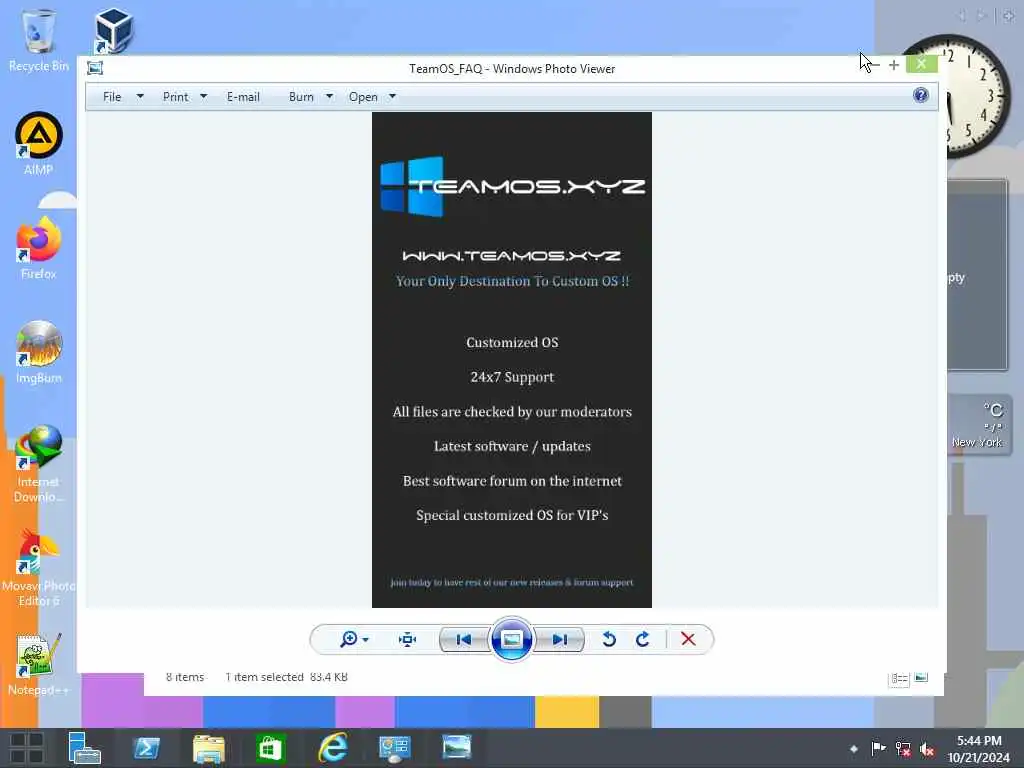Select the Firefox desktop shortcut
1024x768 pixels.
click(39, 248)
